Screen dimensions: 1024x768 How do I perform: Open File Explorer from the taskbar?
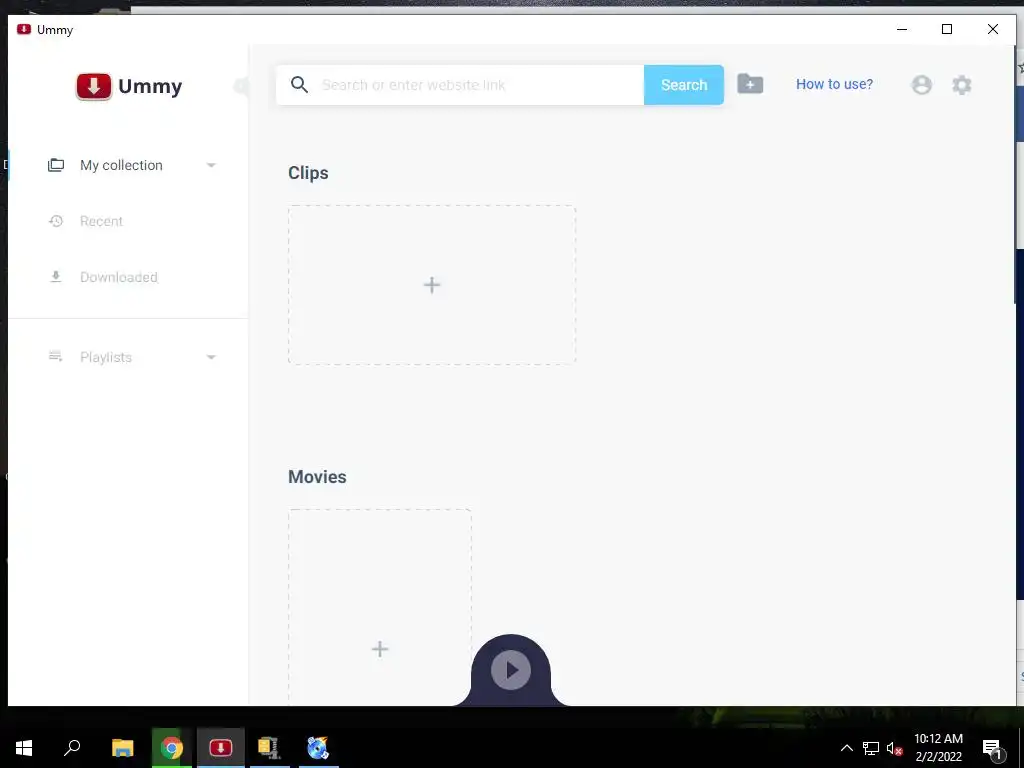point(122,748)
